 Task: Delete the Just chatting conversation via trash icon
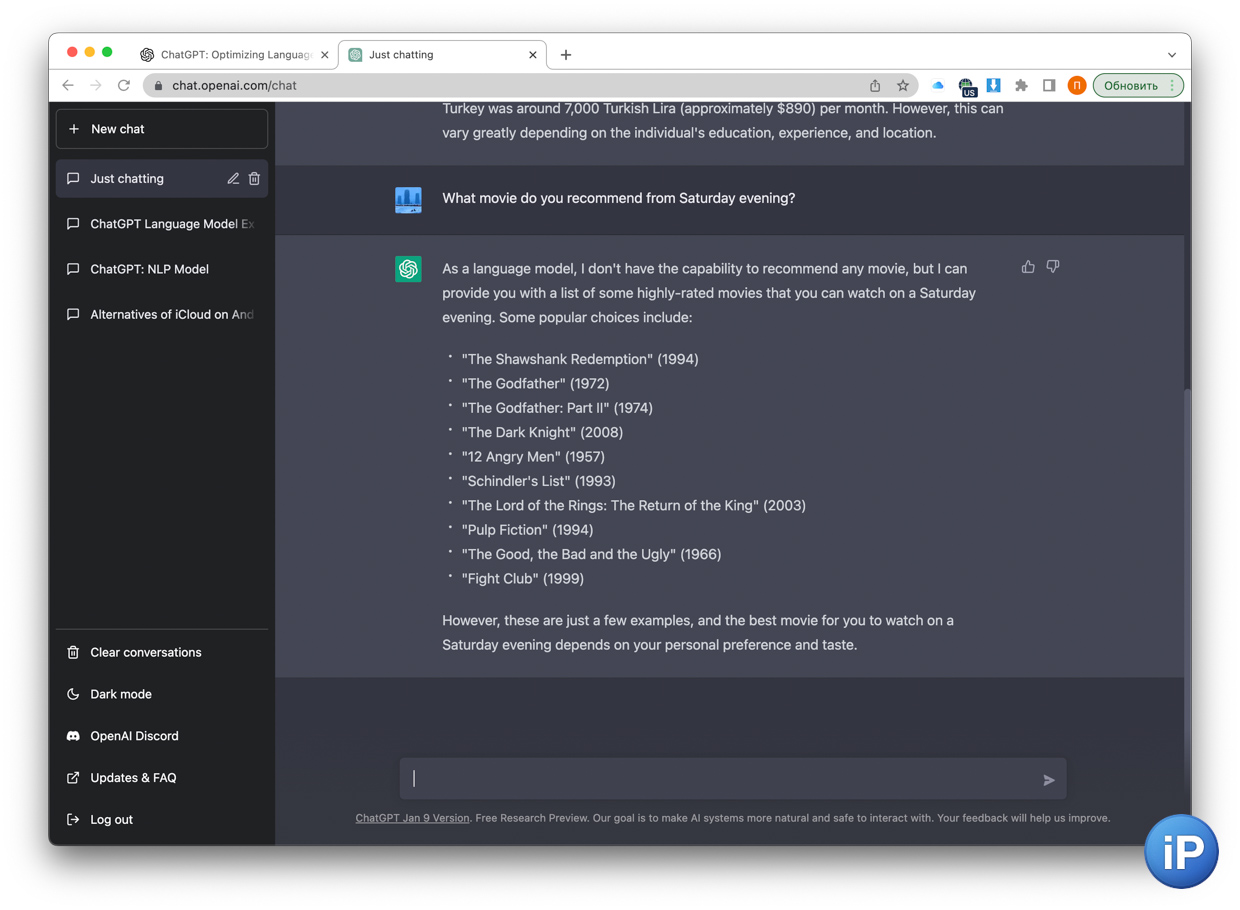254,179
